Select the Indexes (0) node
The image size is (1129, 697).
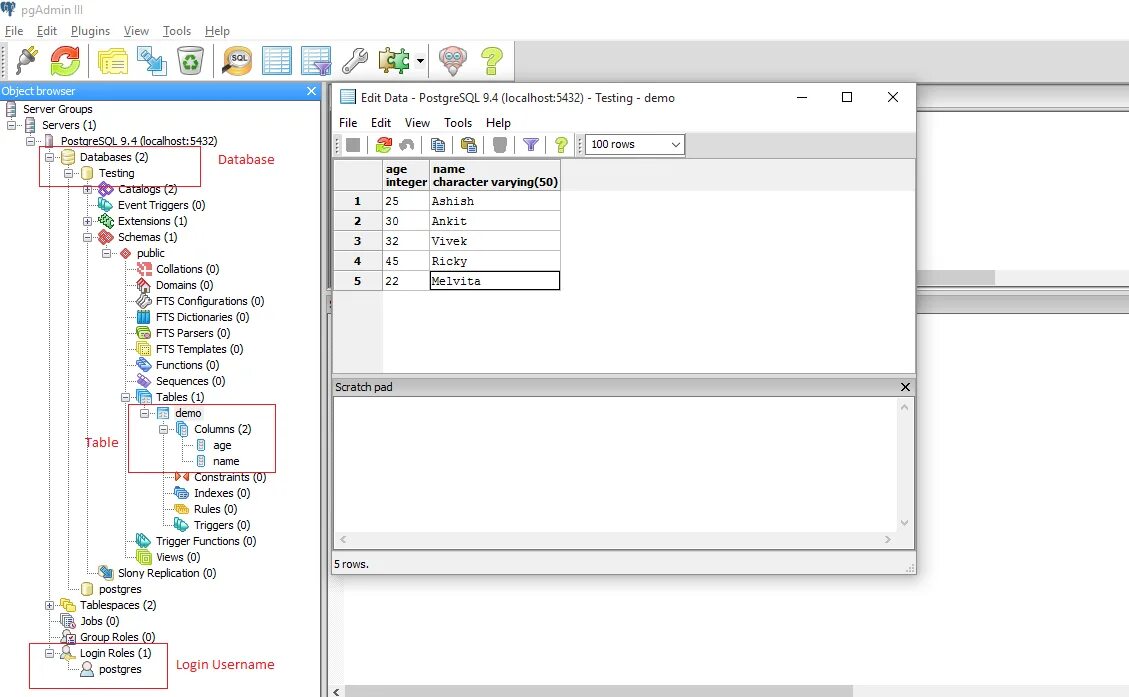(222, 493)
